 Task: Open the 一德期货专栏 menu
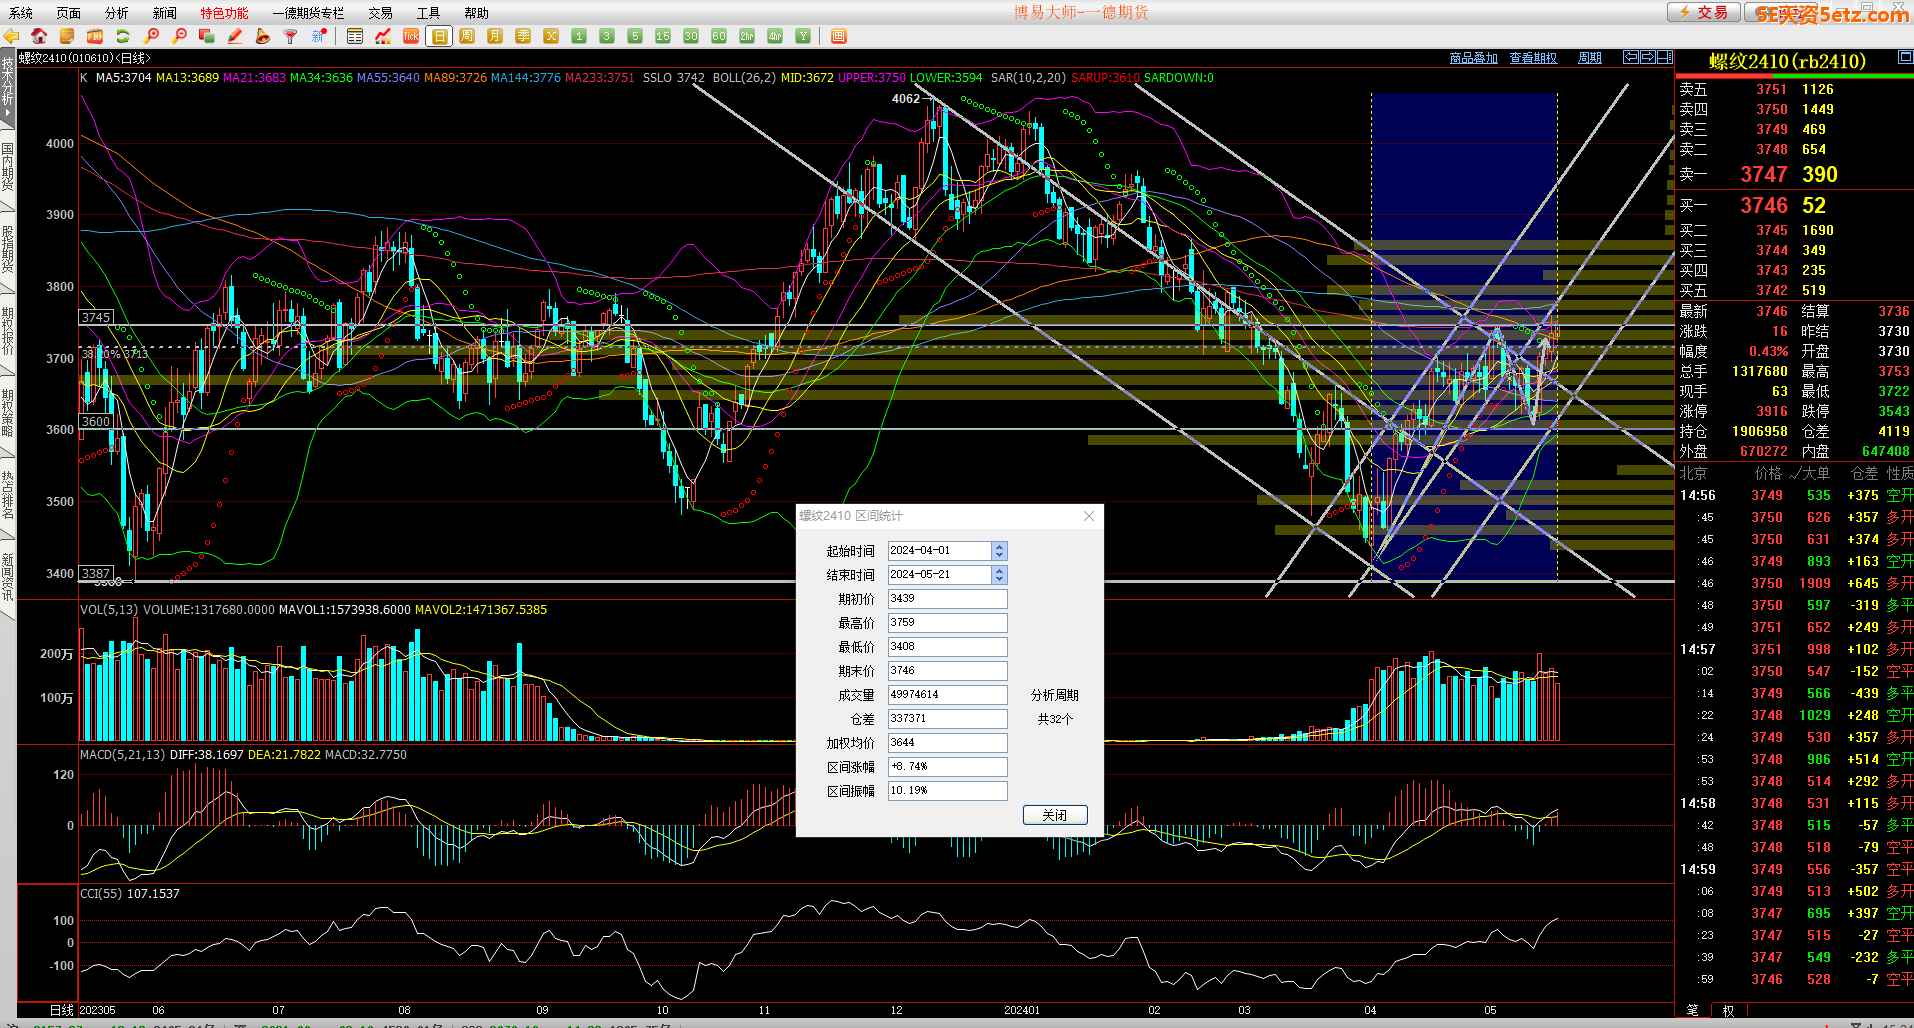(x=308, y=13)
